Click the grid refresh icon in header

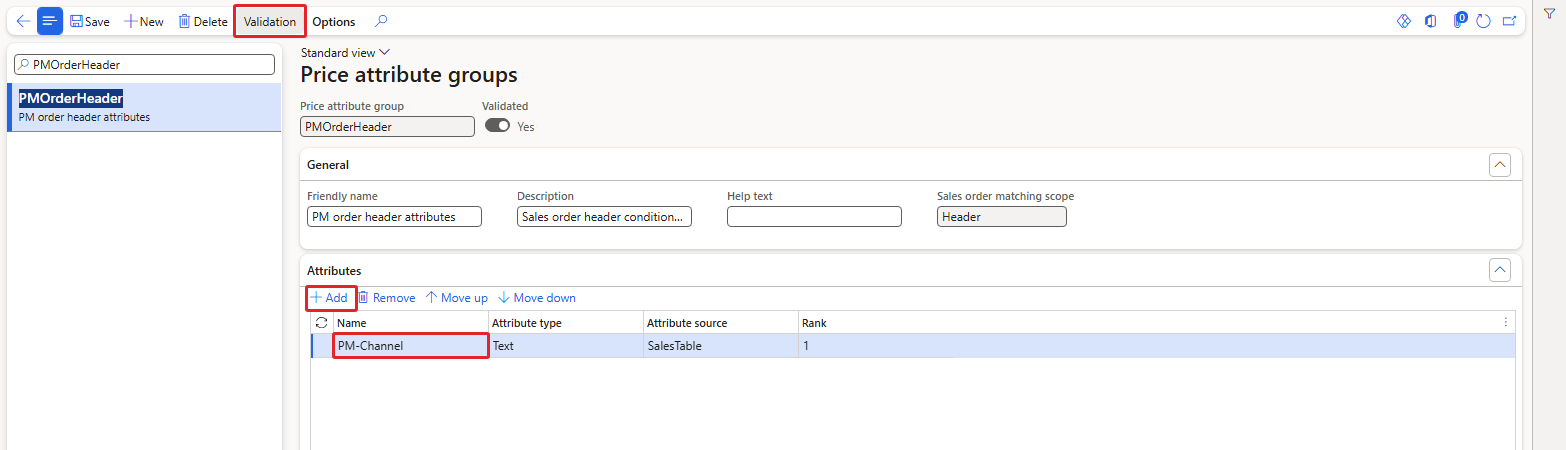[321, 323]
